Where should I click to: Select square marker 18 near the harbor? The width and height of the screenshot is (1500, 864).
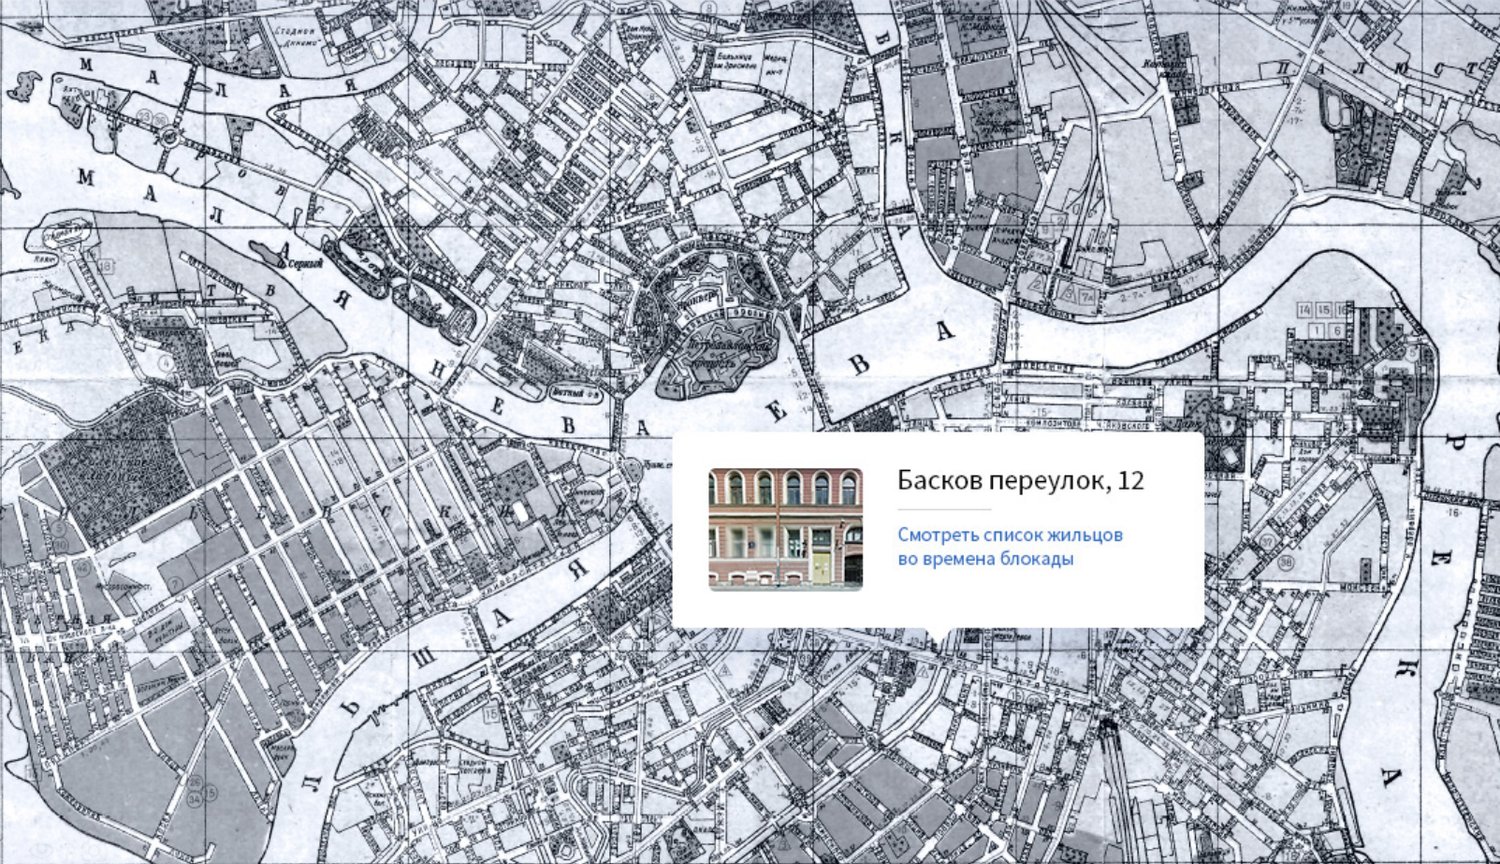(x=105, y=266)
